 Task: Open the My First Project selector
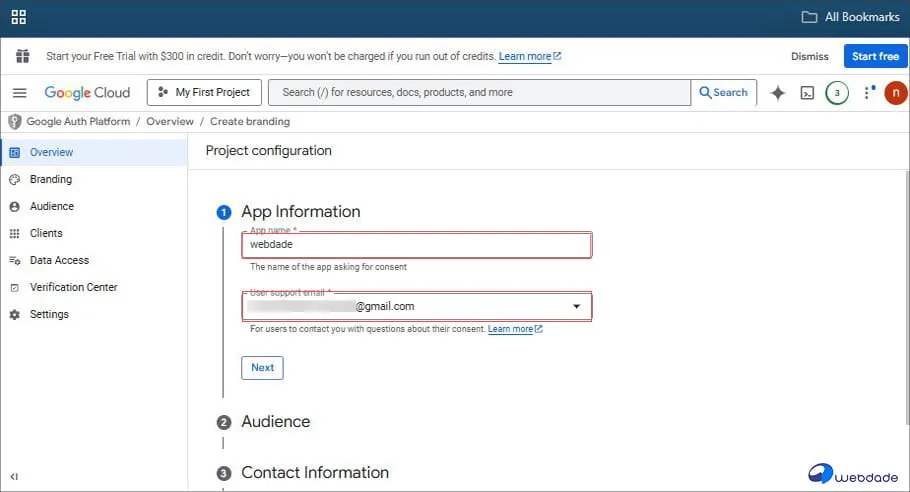pos(204,93)
